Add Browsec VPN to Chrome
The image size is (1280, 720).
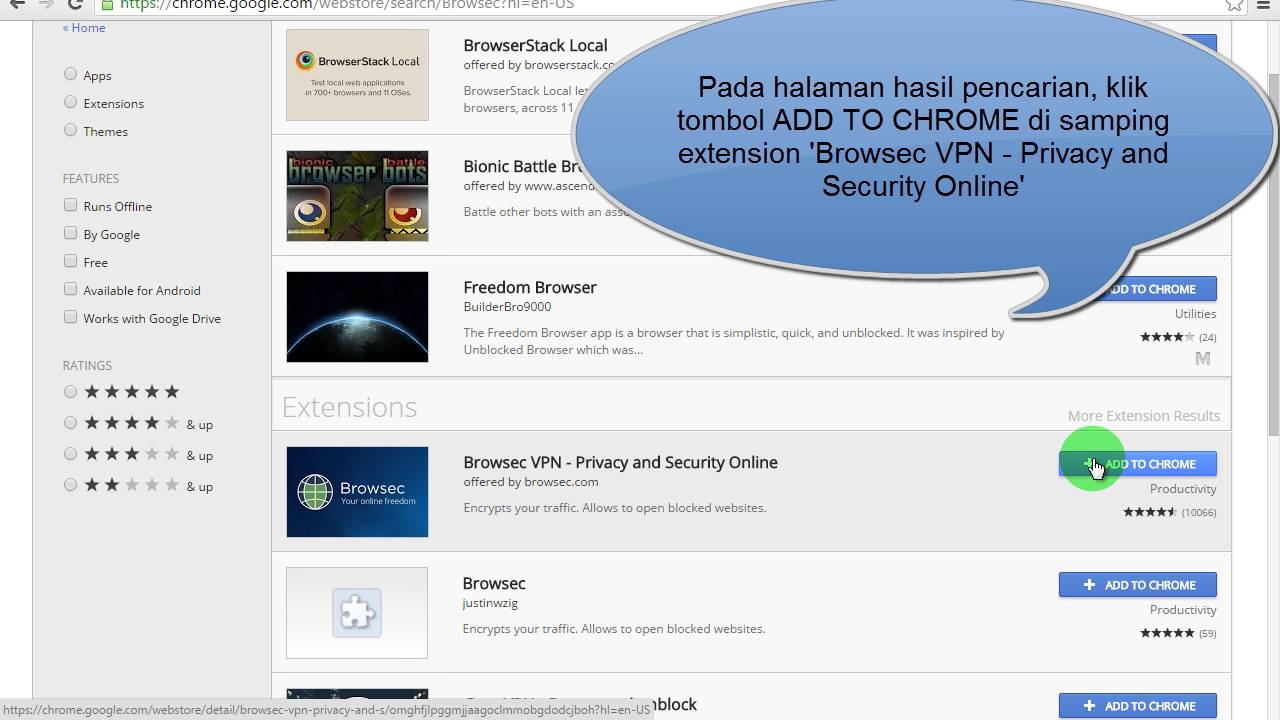1138,464
